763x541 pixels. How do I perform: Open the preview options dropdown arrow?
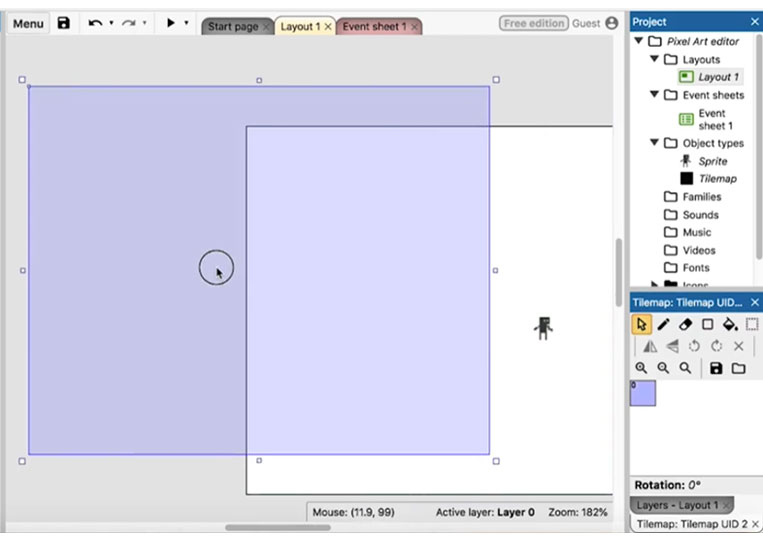pyautogui.click(x=186, y=23)
